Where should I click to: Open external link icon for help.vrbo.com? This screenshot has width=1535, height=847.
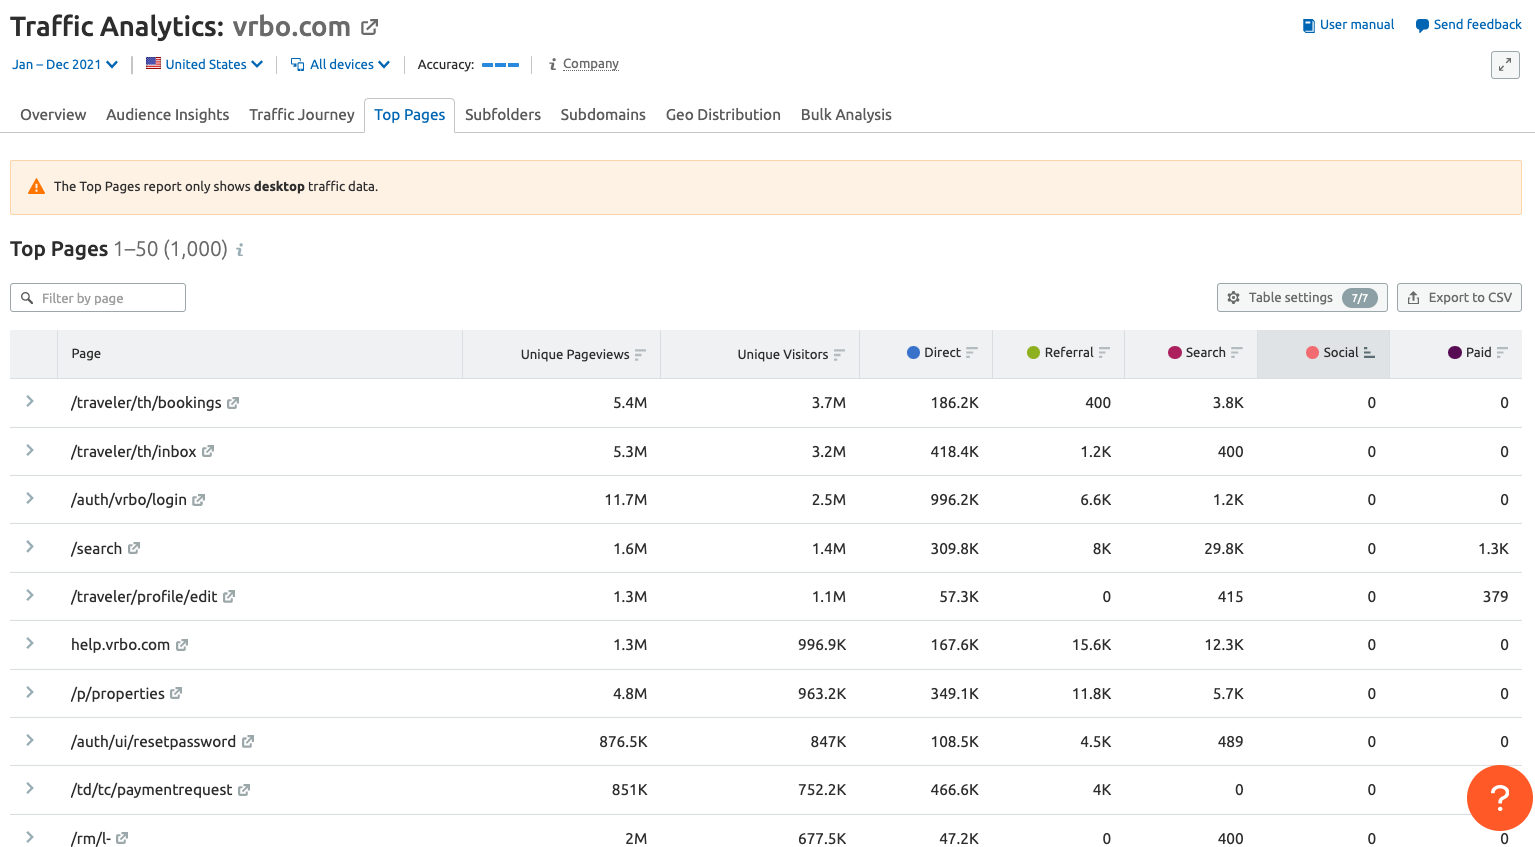coord(182,645)
